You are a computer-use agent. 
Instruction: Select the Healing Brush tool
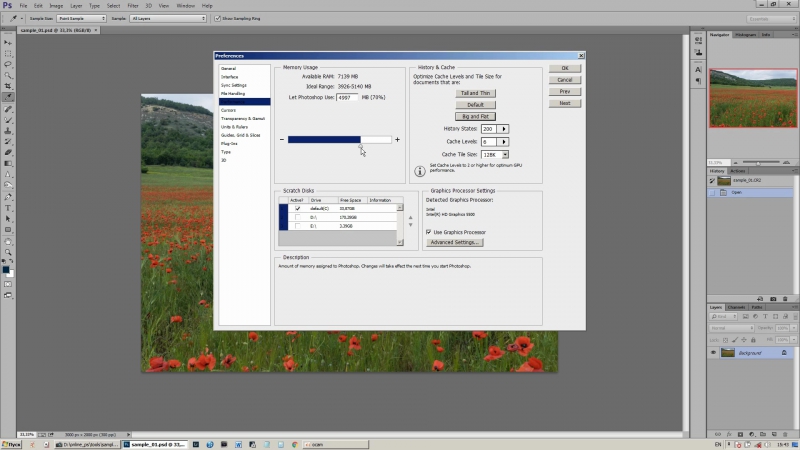point(8,109)
